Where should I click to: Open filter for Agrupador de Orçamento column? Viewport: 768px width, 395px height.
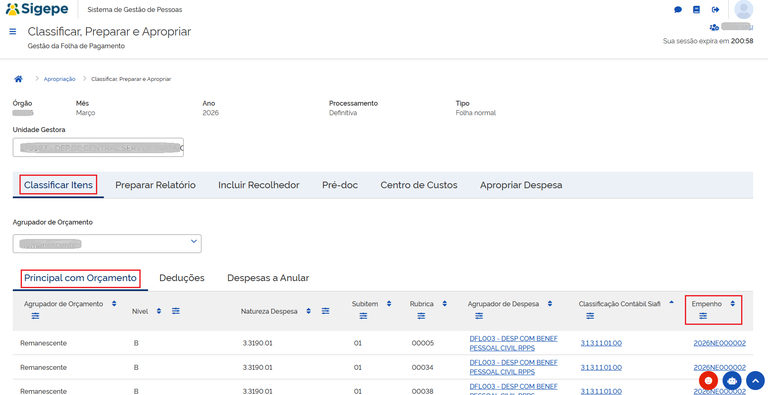35,317
